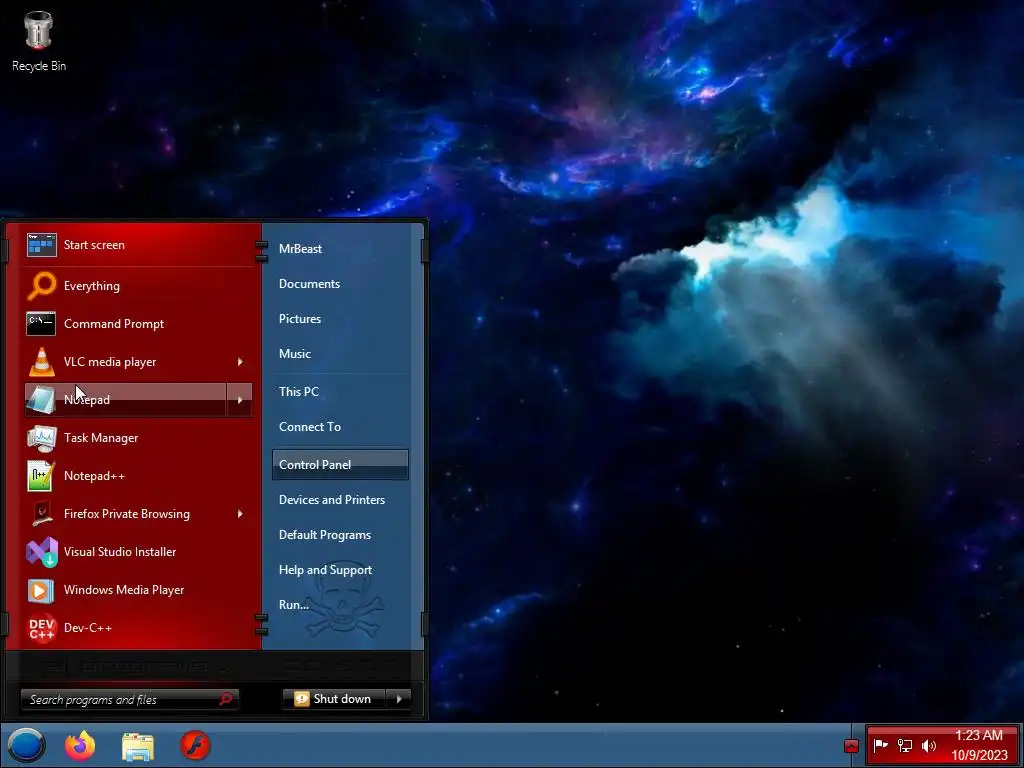
Task: Click the volume speaker tray icon
Action: click(x=928, y=745)
